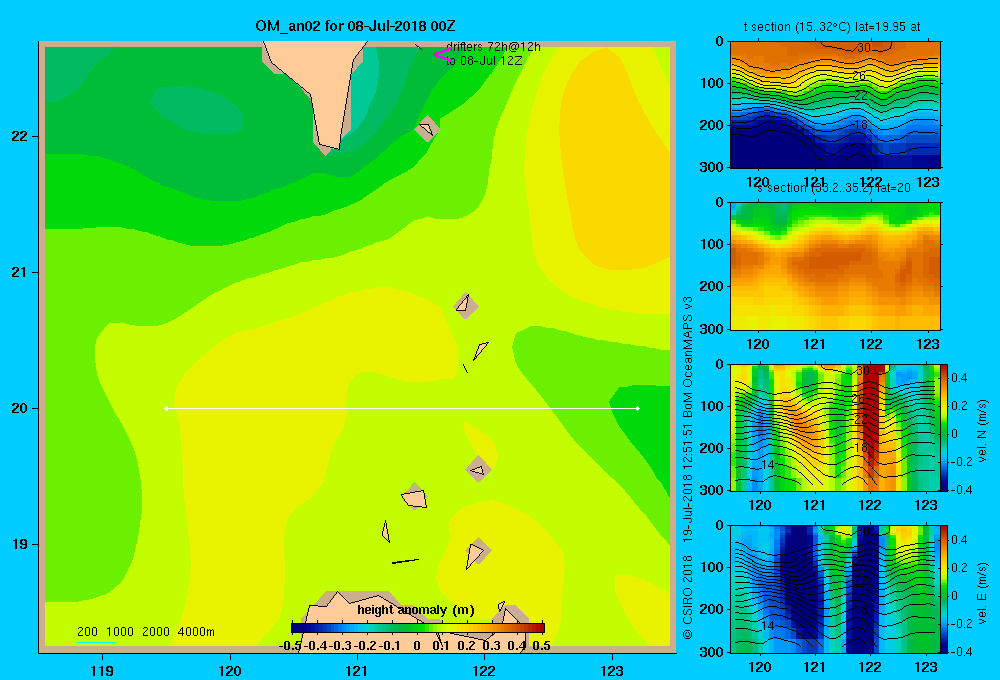Viewport: 1000px width, 680px height.
Task: Click the map title OM_an02 for 08-Jul-2018 00Z
Action: click(x=355, y=26)
